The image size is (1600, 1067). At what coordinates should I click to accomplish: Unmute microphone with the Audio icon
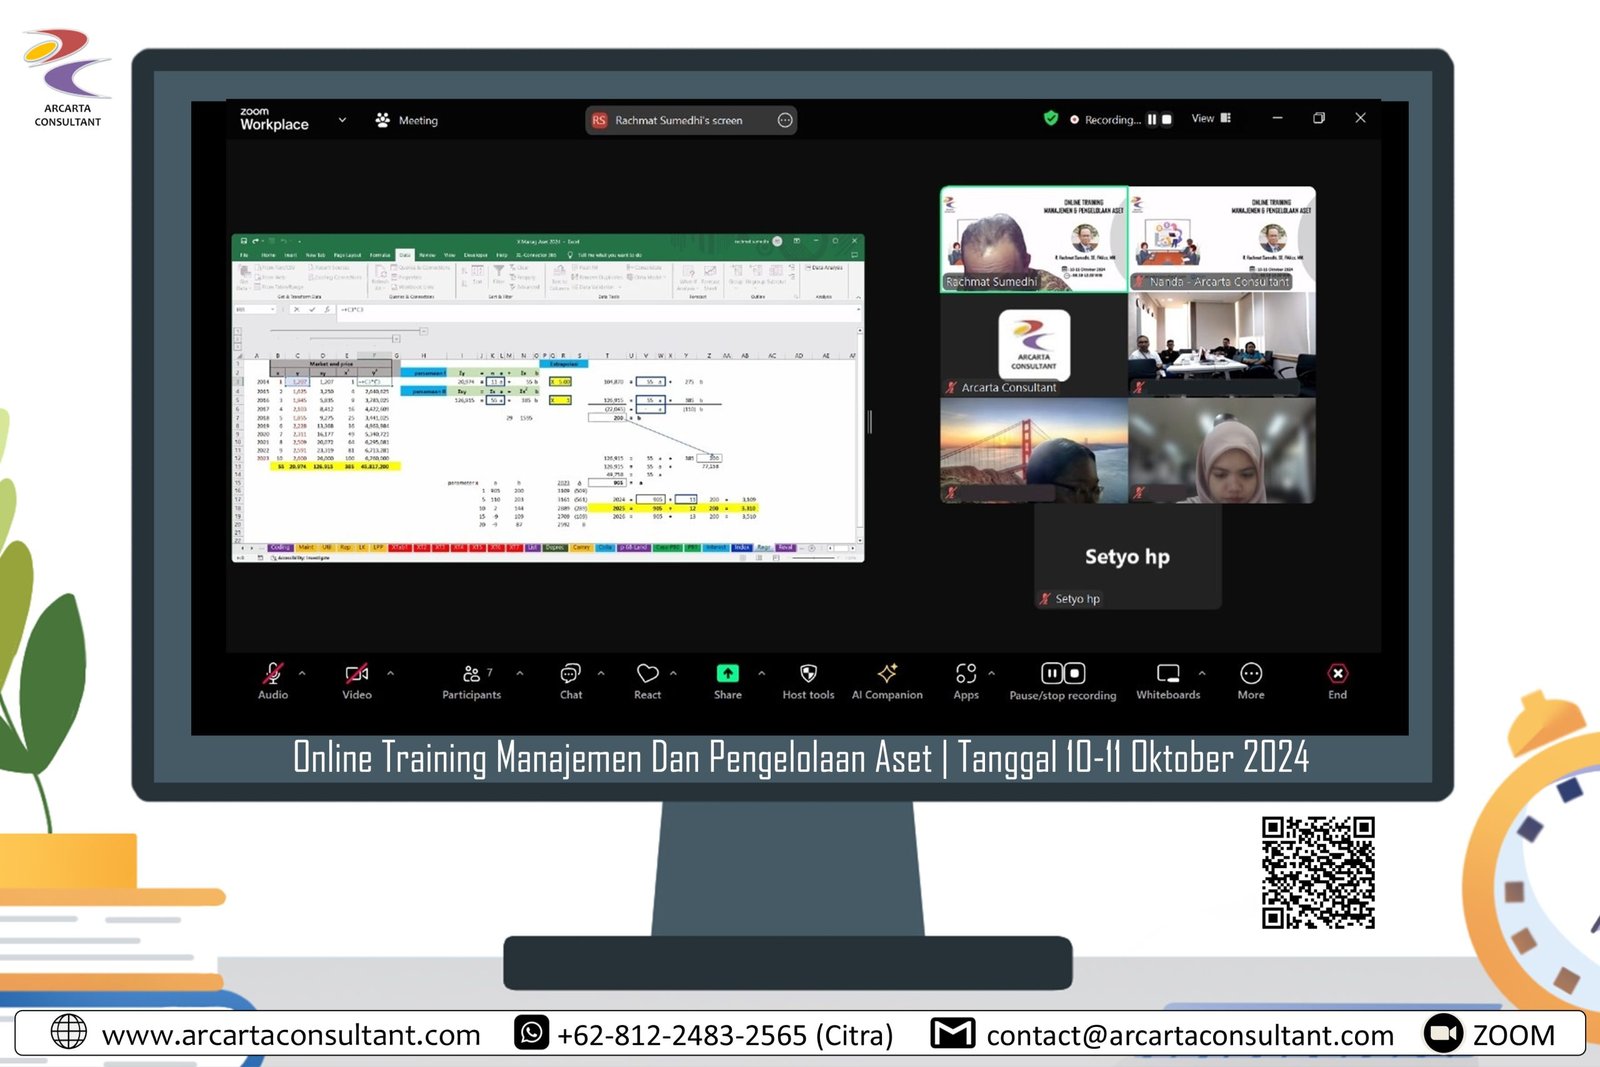(272, 674)
